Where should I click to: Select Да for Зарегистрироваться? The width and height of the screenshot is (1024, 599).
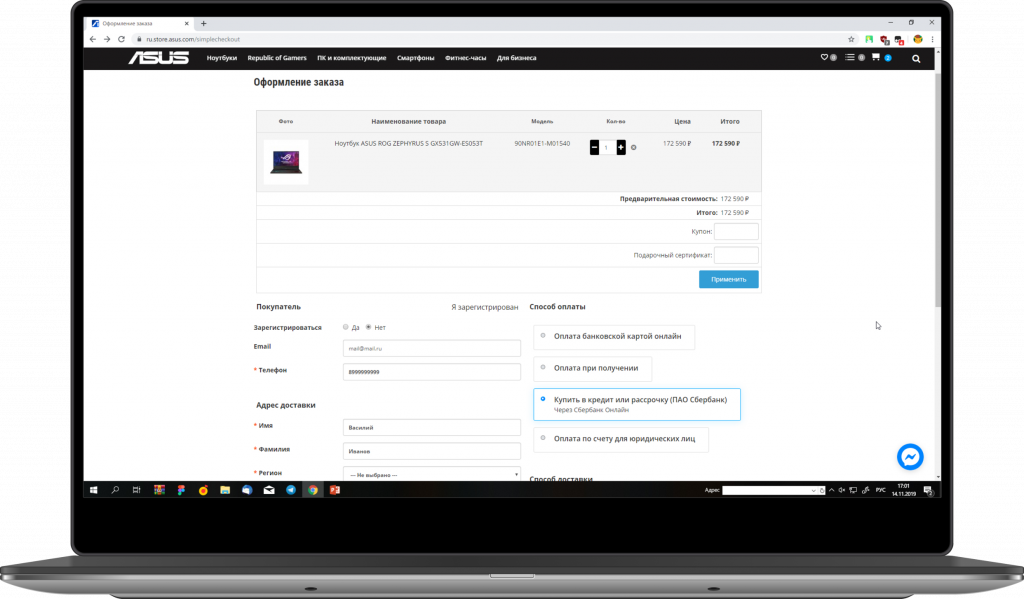pyautogui.click(x=345, y=327)
